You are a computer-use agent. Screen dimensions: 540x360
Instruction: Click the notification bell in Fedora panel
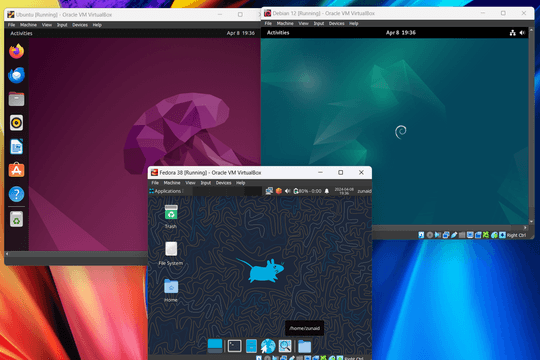[x=327, y=191]
